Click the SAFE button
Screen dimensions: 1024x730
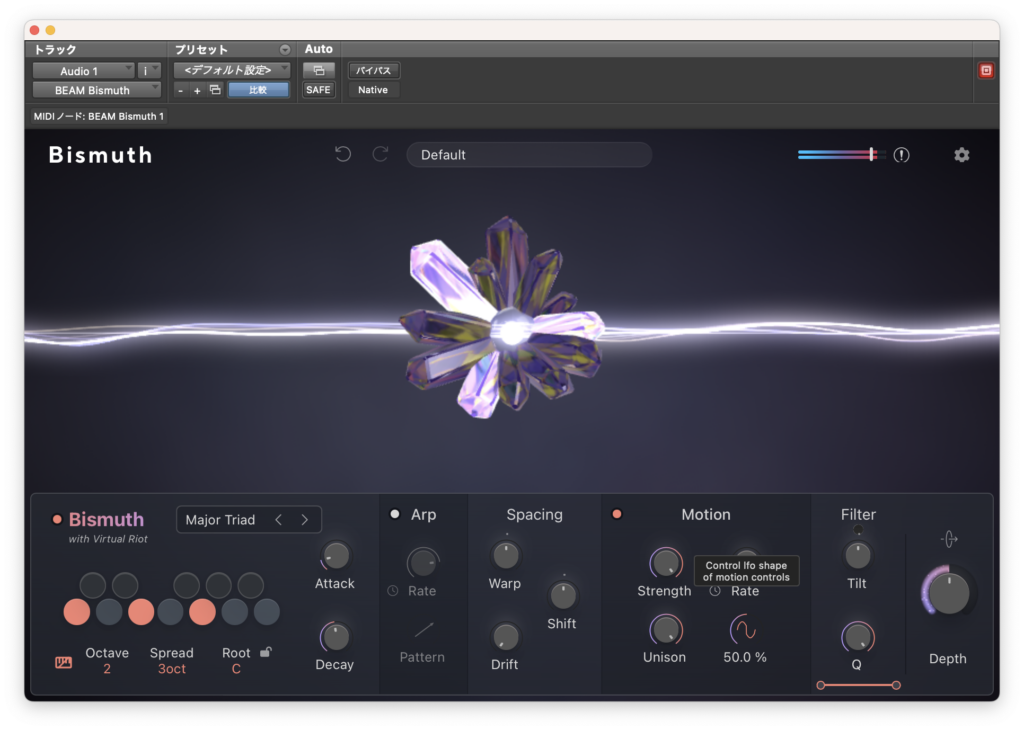tap(319, 90)
